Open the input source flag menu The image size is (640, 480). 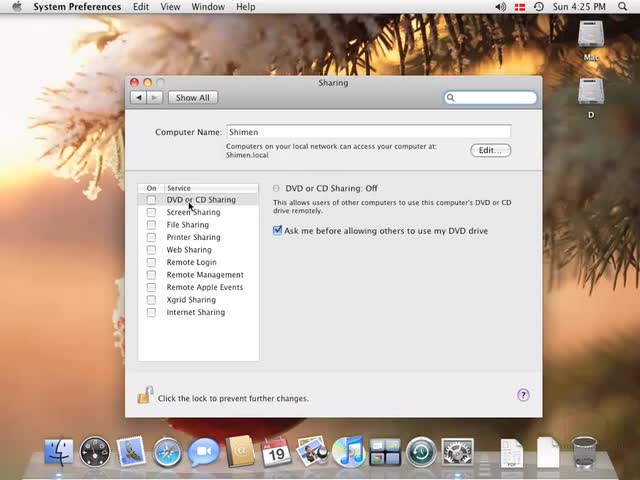[x=520, y=7]
